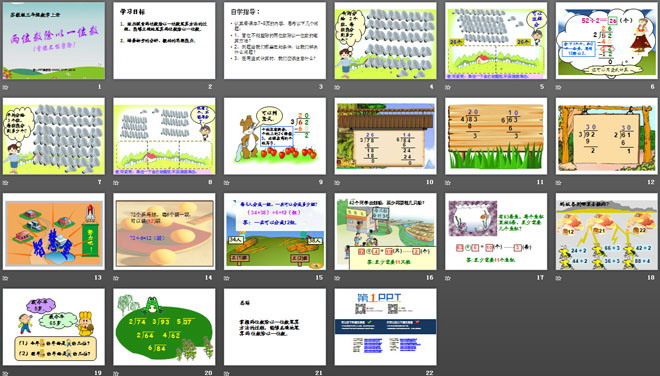Select slide 15 thumbnail with log piles
The height and width of the screenshot is (376, 660).
coord(275,232)
